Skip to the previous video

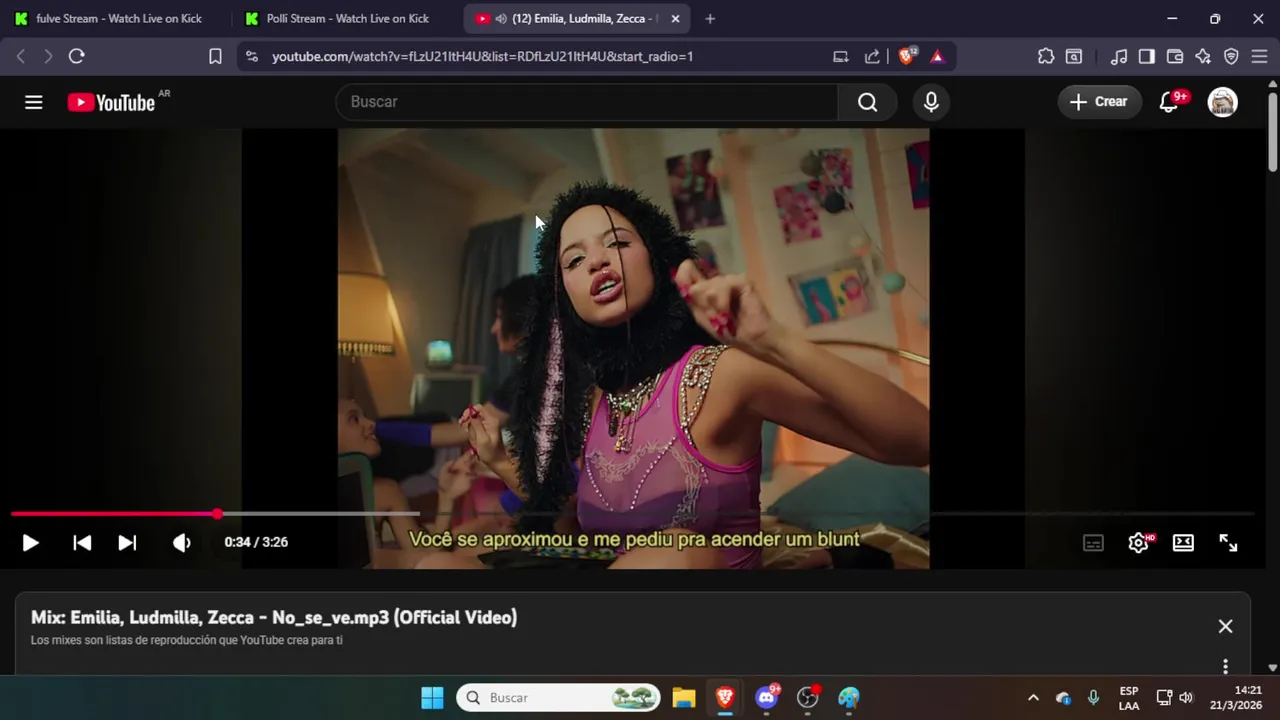coord(82,542)
